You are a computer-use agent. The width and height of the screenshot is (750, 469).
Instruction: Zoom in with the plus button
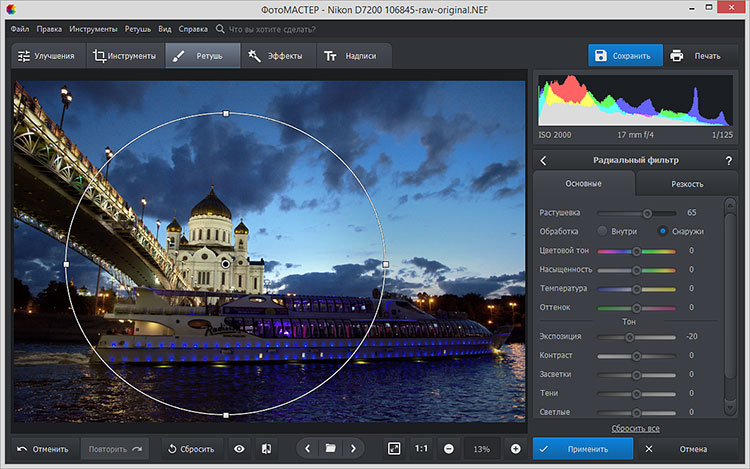point(515,449)
